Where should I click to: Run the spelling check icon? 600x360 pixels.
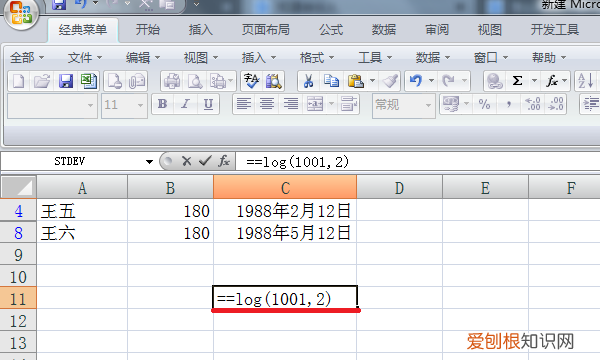click(251, 81)
